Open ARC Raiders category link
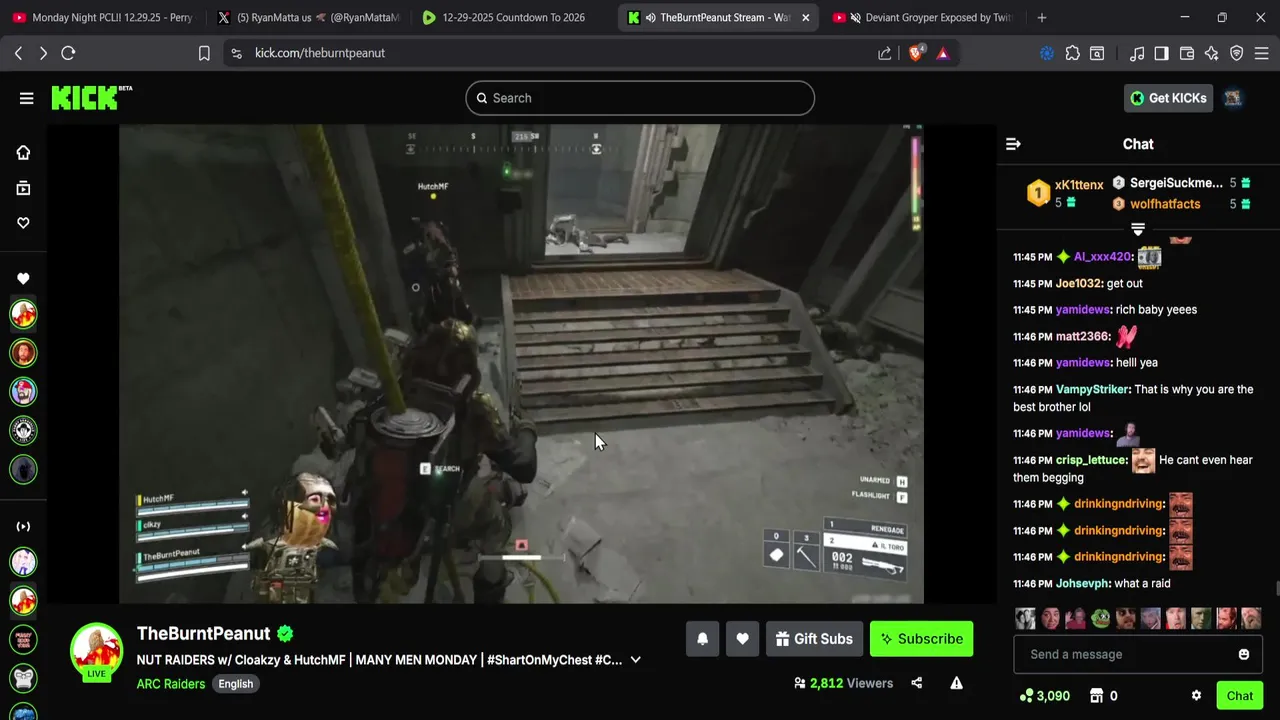Screen dimensions: 1280x720 tap(171, 684)
